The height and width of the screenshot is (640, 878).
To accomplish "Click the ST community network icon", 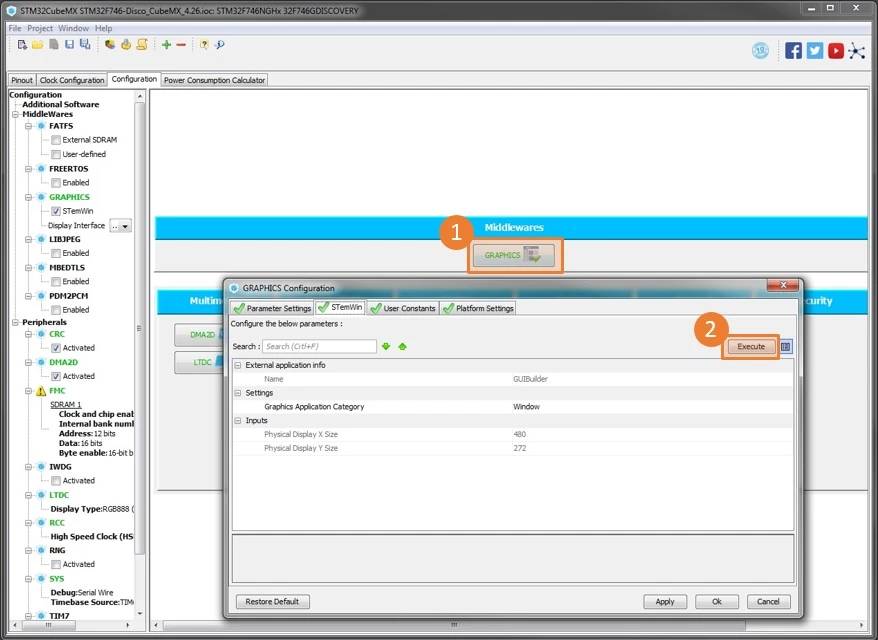I will coord(857,51).
